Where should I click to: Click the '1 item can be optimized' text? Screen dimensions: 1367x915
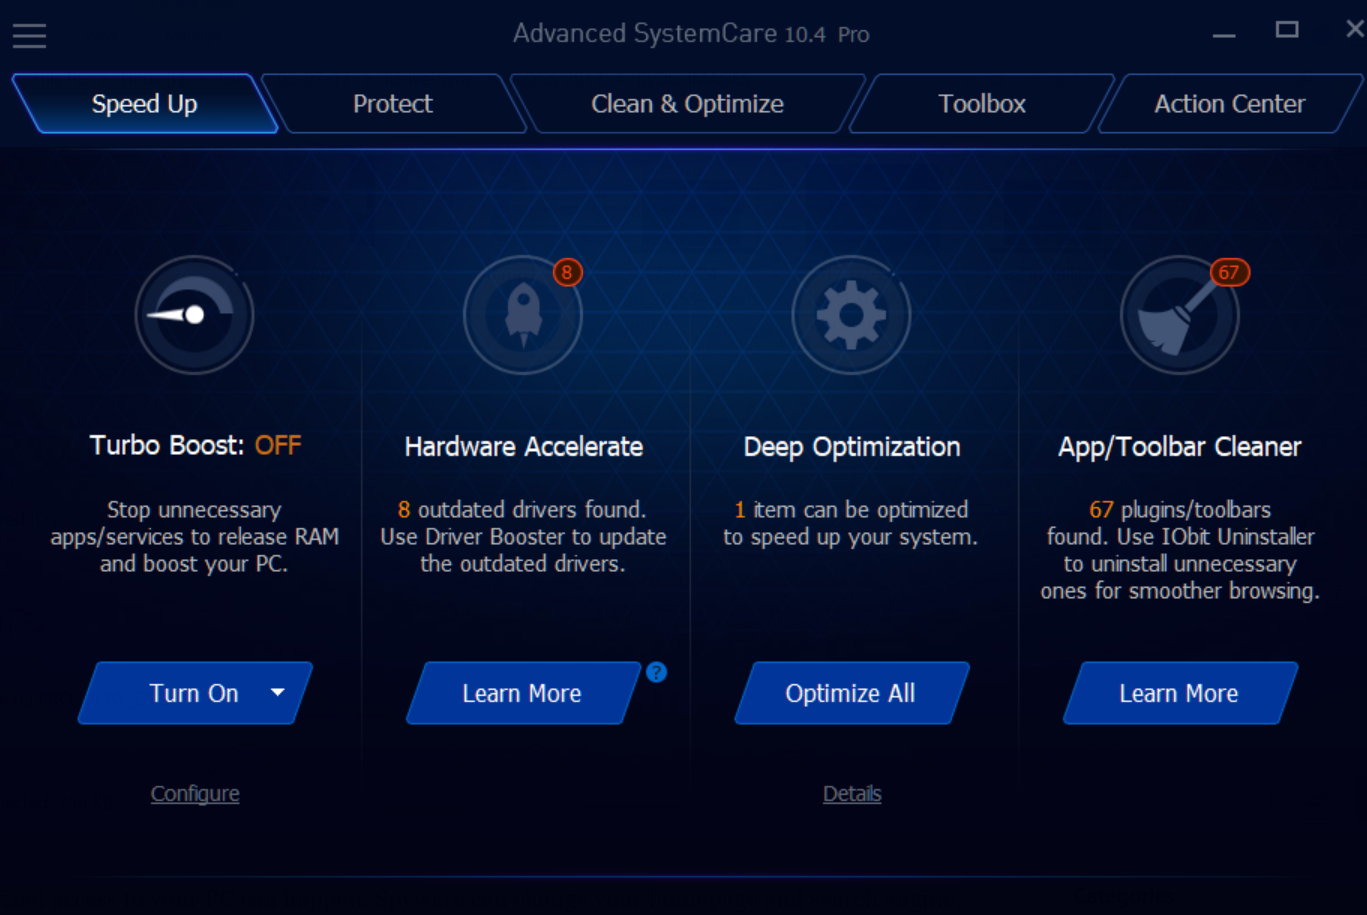(851, 510)
